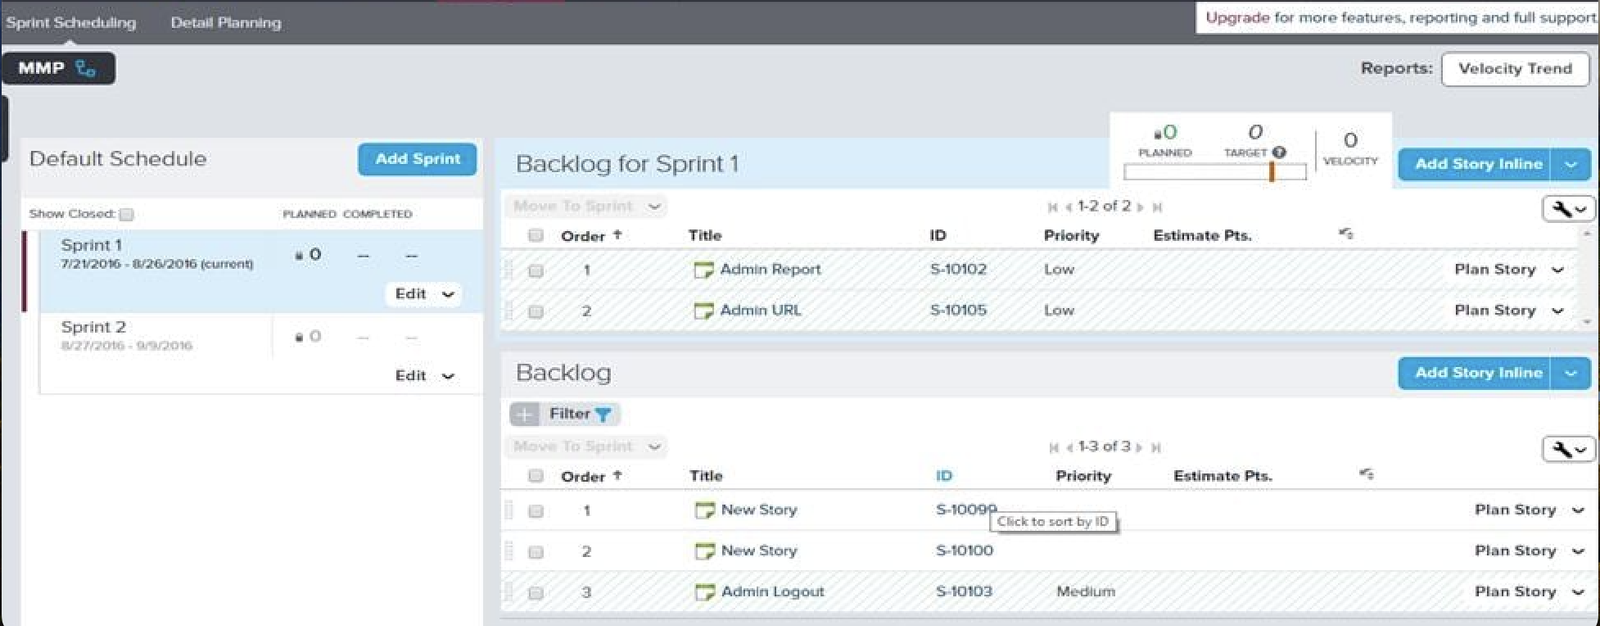Click the Add Sprint button
The width and height of the screenshot is (1600, 626).
click(417, 159)
